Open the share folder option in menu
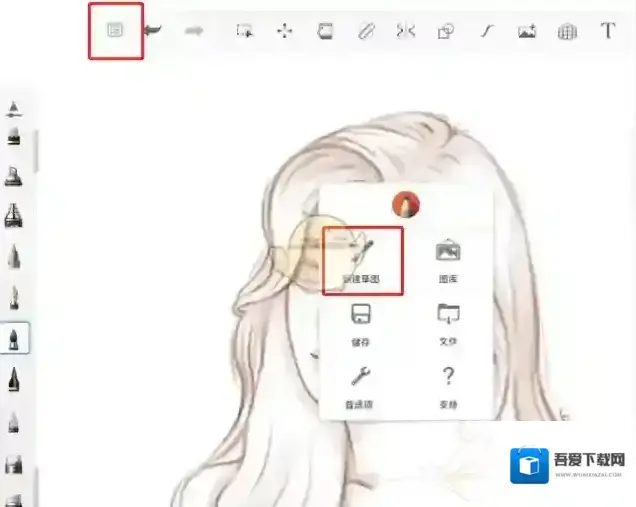636x507 pixels. (448, 324)
